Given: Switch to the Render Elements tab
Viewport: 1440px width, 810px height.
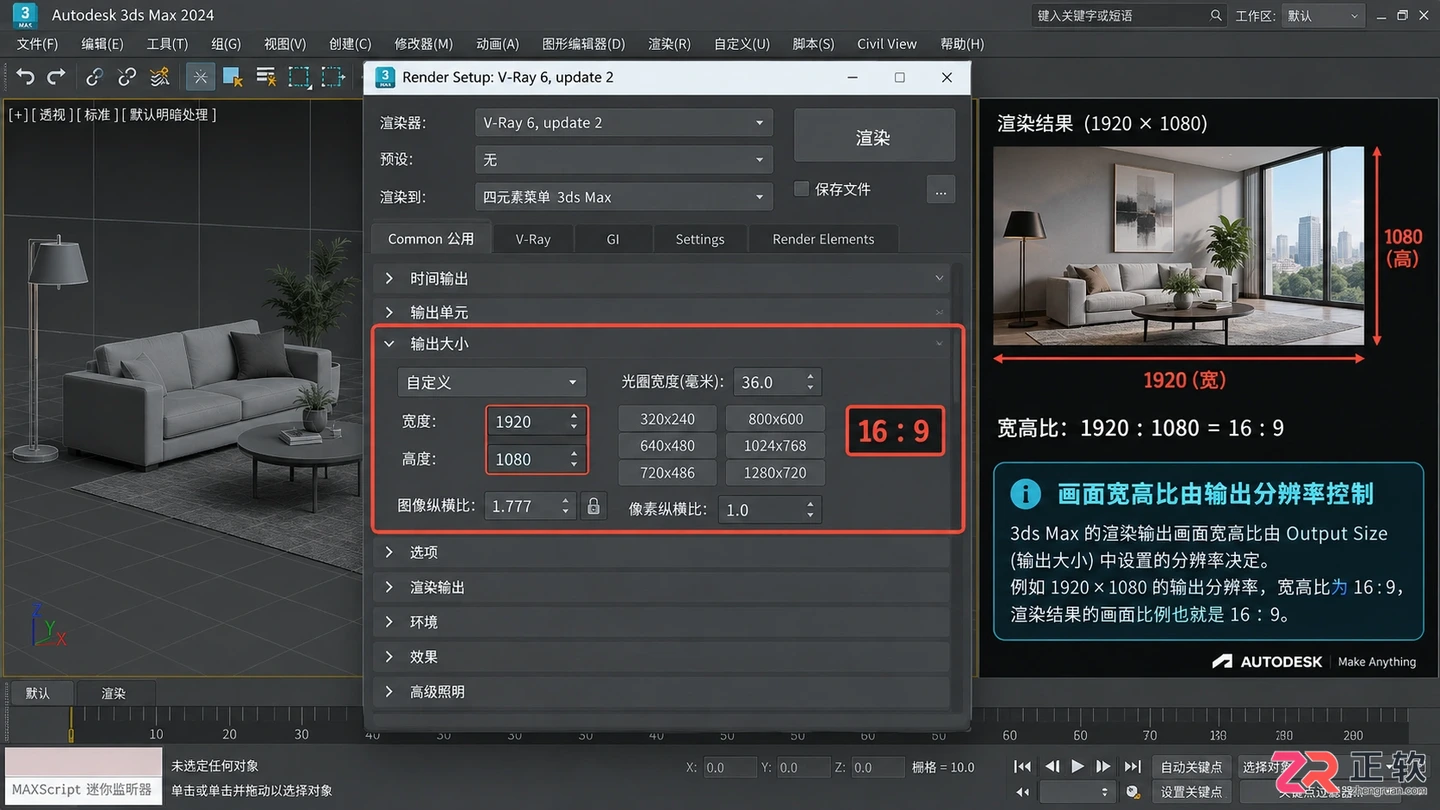Looking at the screenshot, I should coord(823,239).
